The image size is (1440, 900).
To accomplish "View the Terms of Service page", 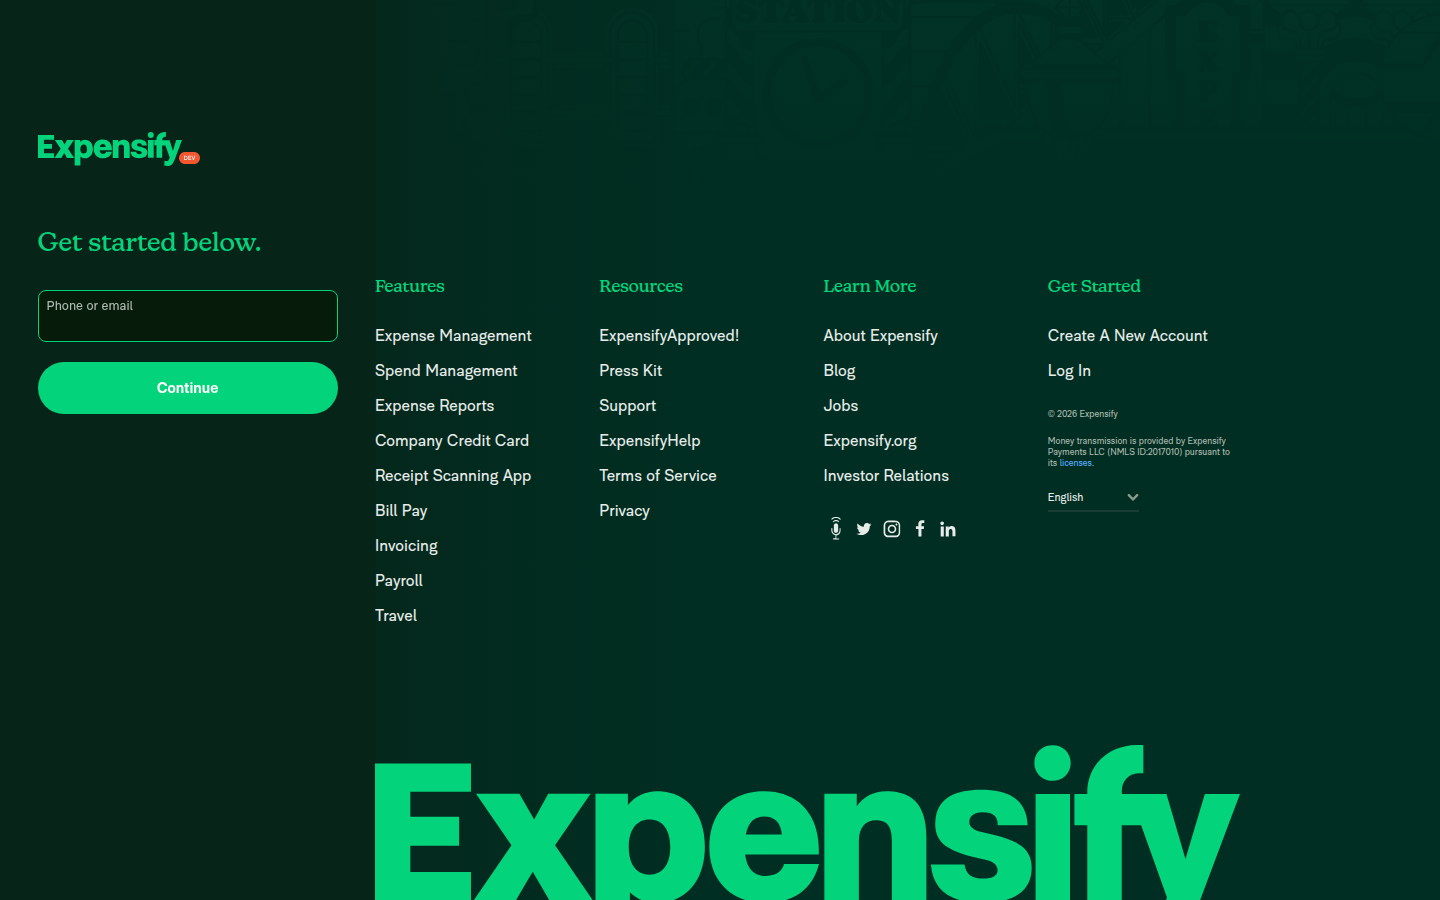I will click(x=657, y=475).
